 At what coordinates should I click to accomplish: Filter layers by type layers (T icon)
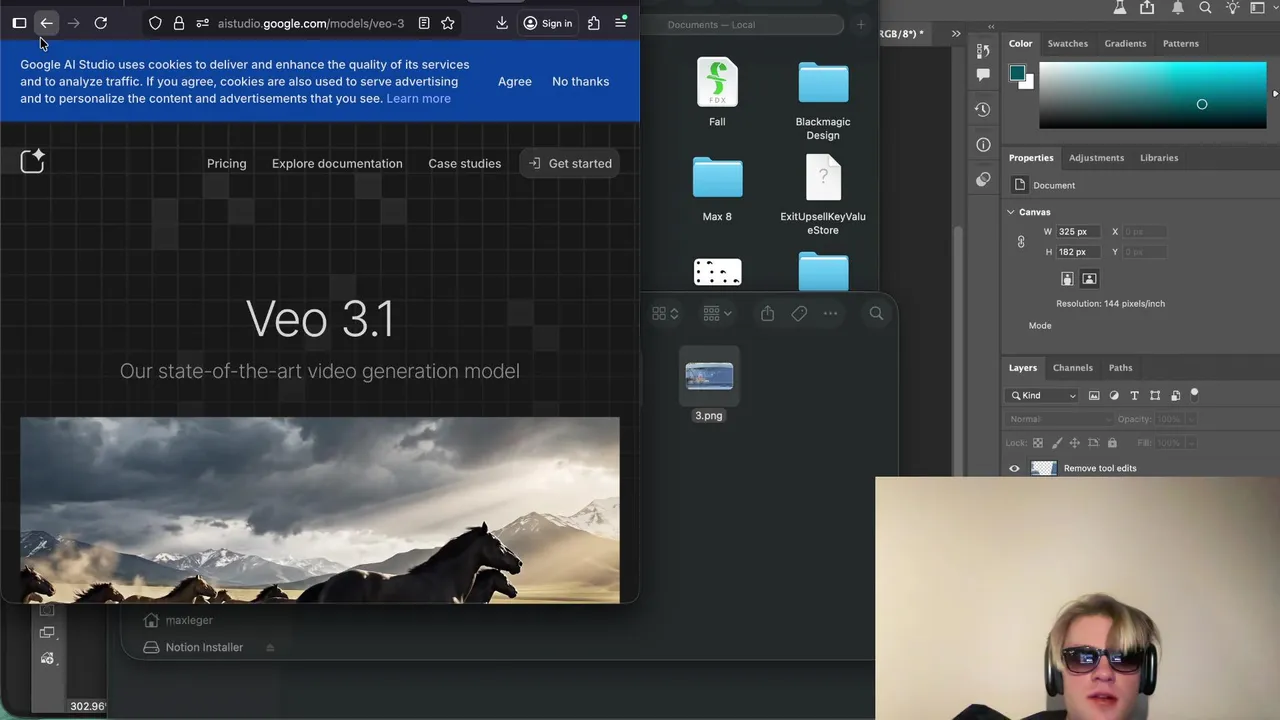click(1134, 396)
